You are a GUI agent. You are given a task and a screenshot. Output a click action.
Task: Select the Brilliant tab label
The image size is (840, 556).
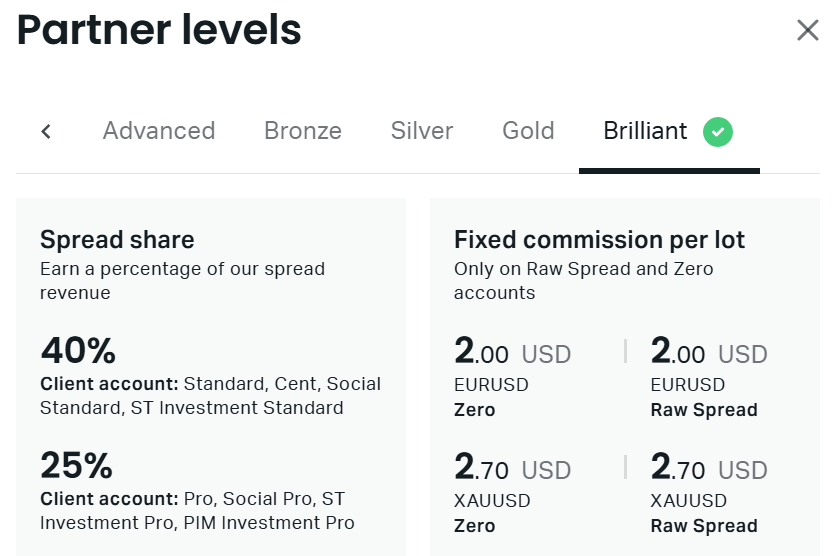click(x=645, y=131)
